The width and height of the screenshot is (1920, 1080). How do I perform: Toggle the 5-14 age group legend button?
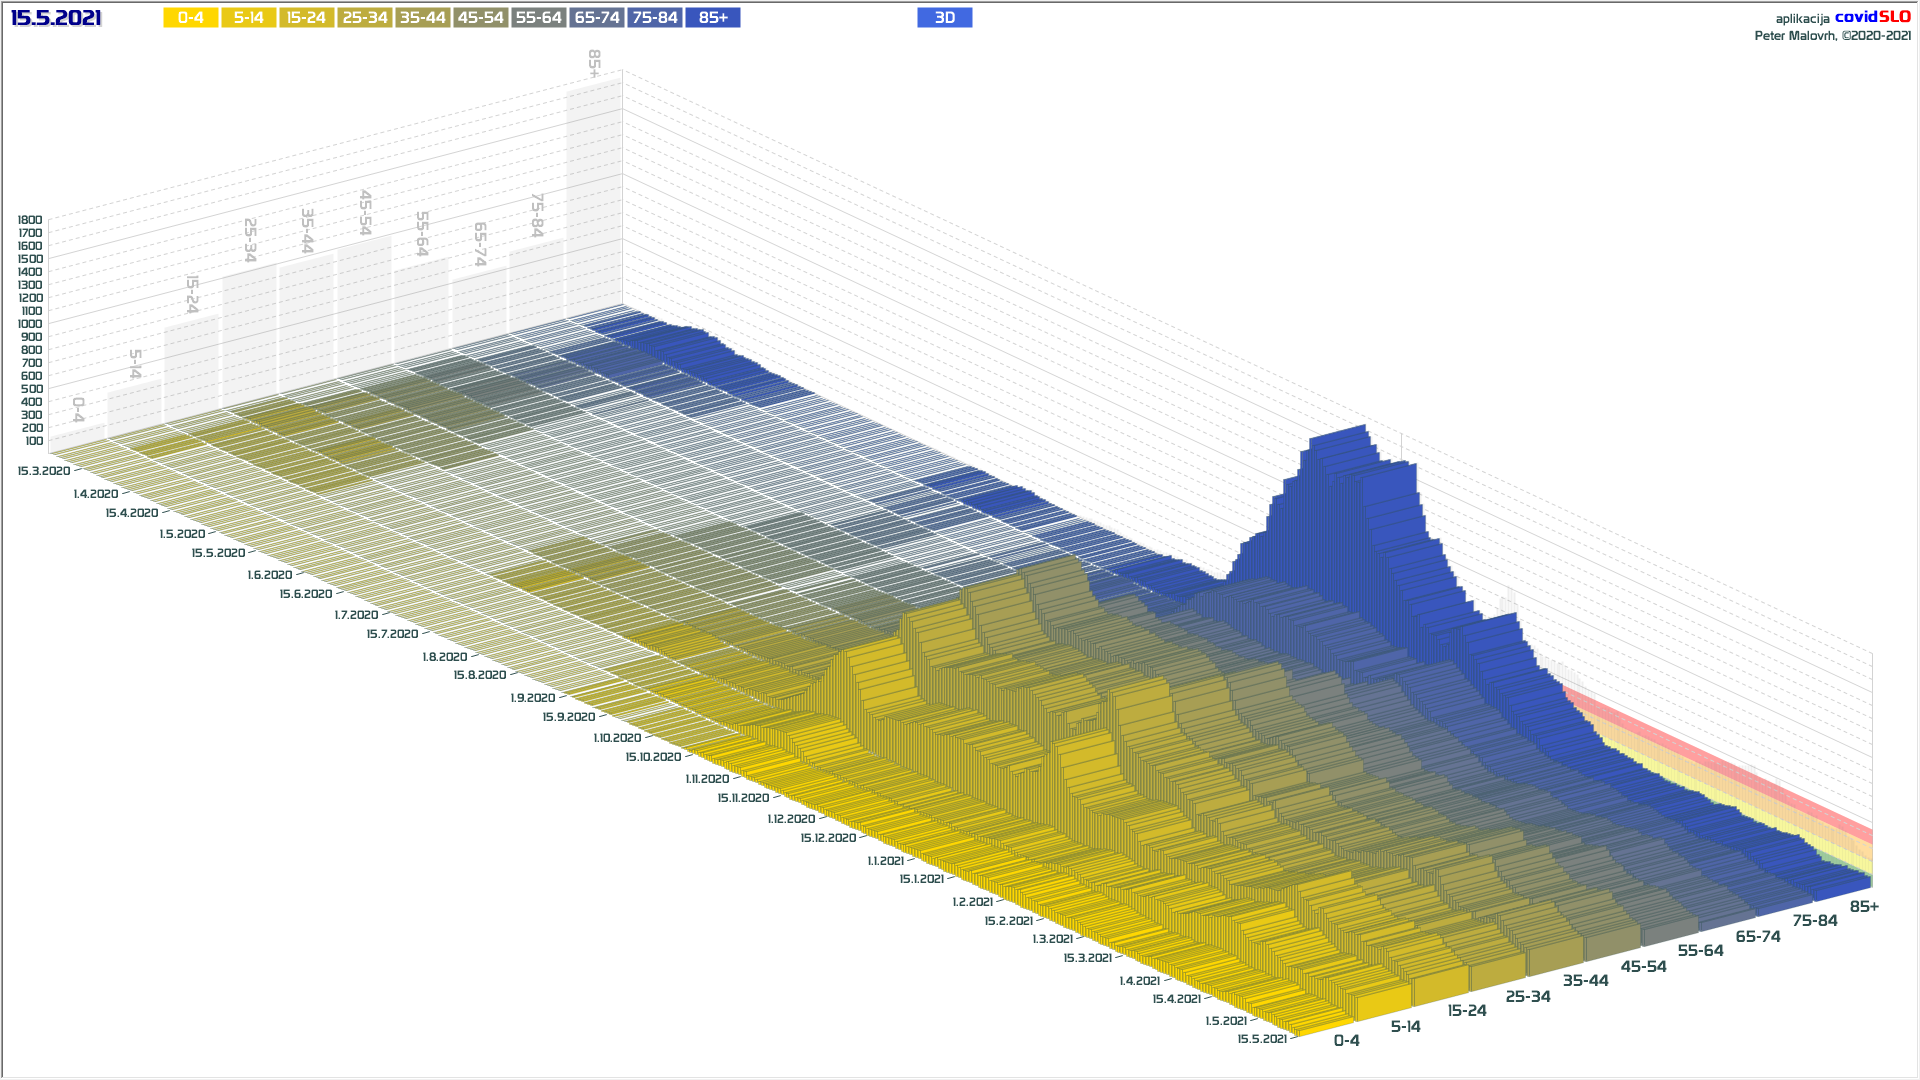(248, 18)
